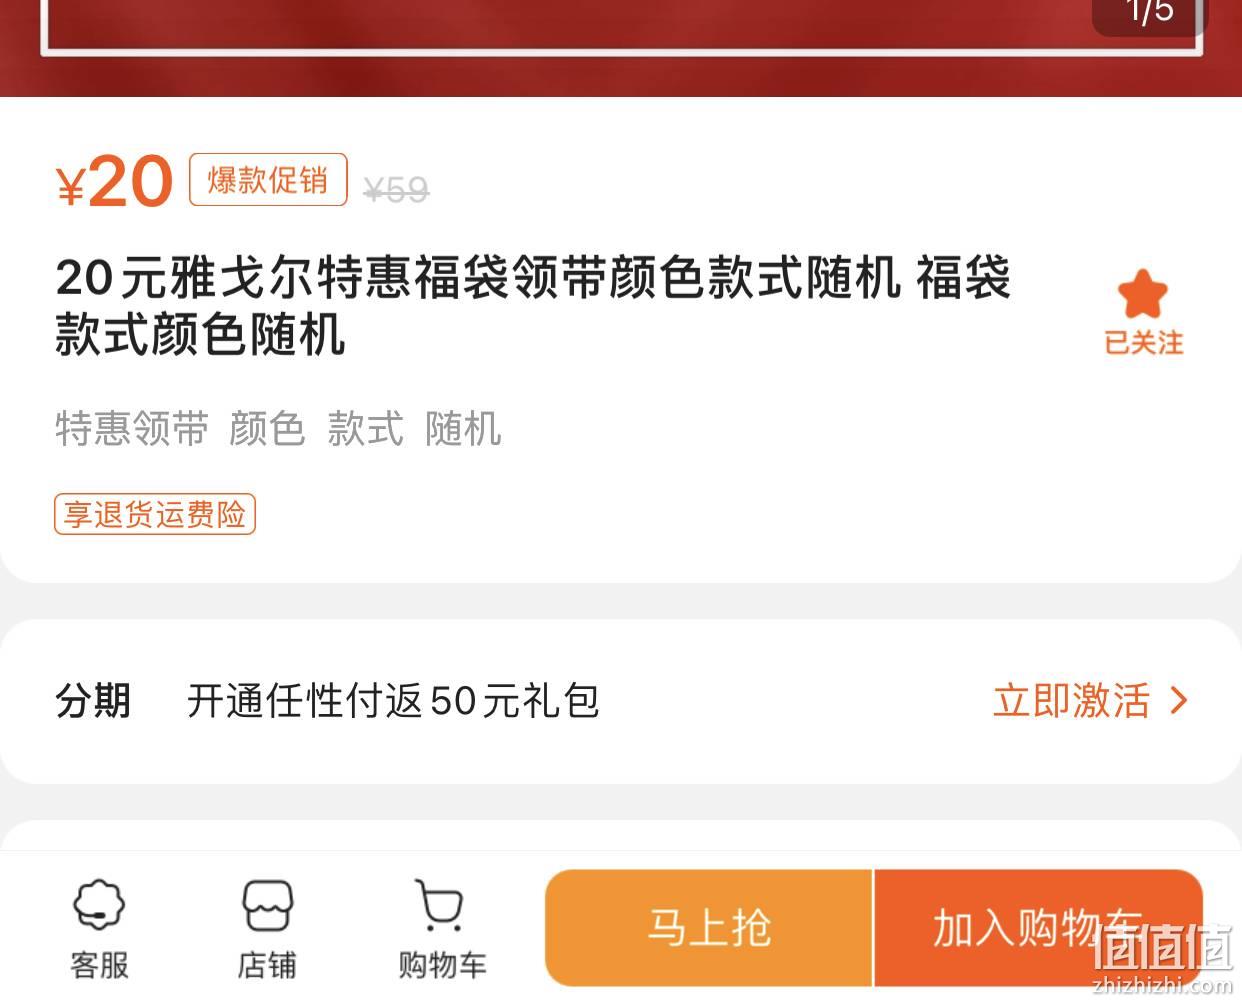Tap the 马上抢 buy now button
This screenshot has height=1003, width=1242.
[x=709, y=928]
